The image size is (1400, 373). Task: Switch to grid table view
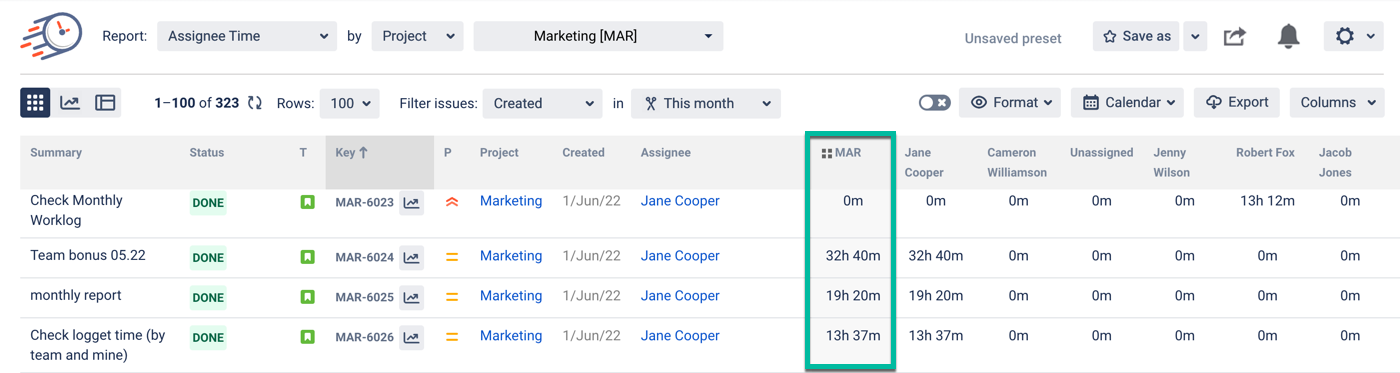pos(36,102)
